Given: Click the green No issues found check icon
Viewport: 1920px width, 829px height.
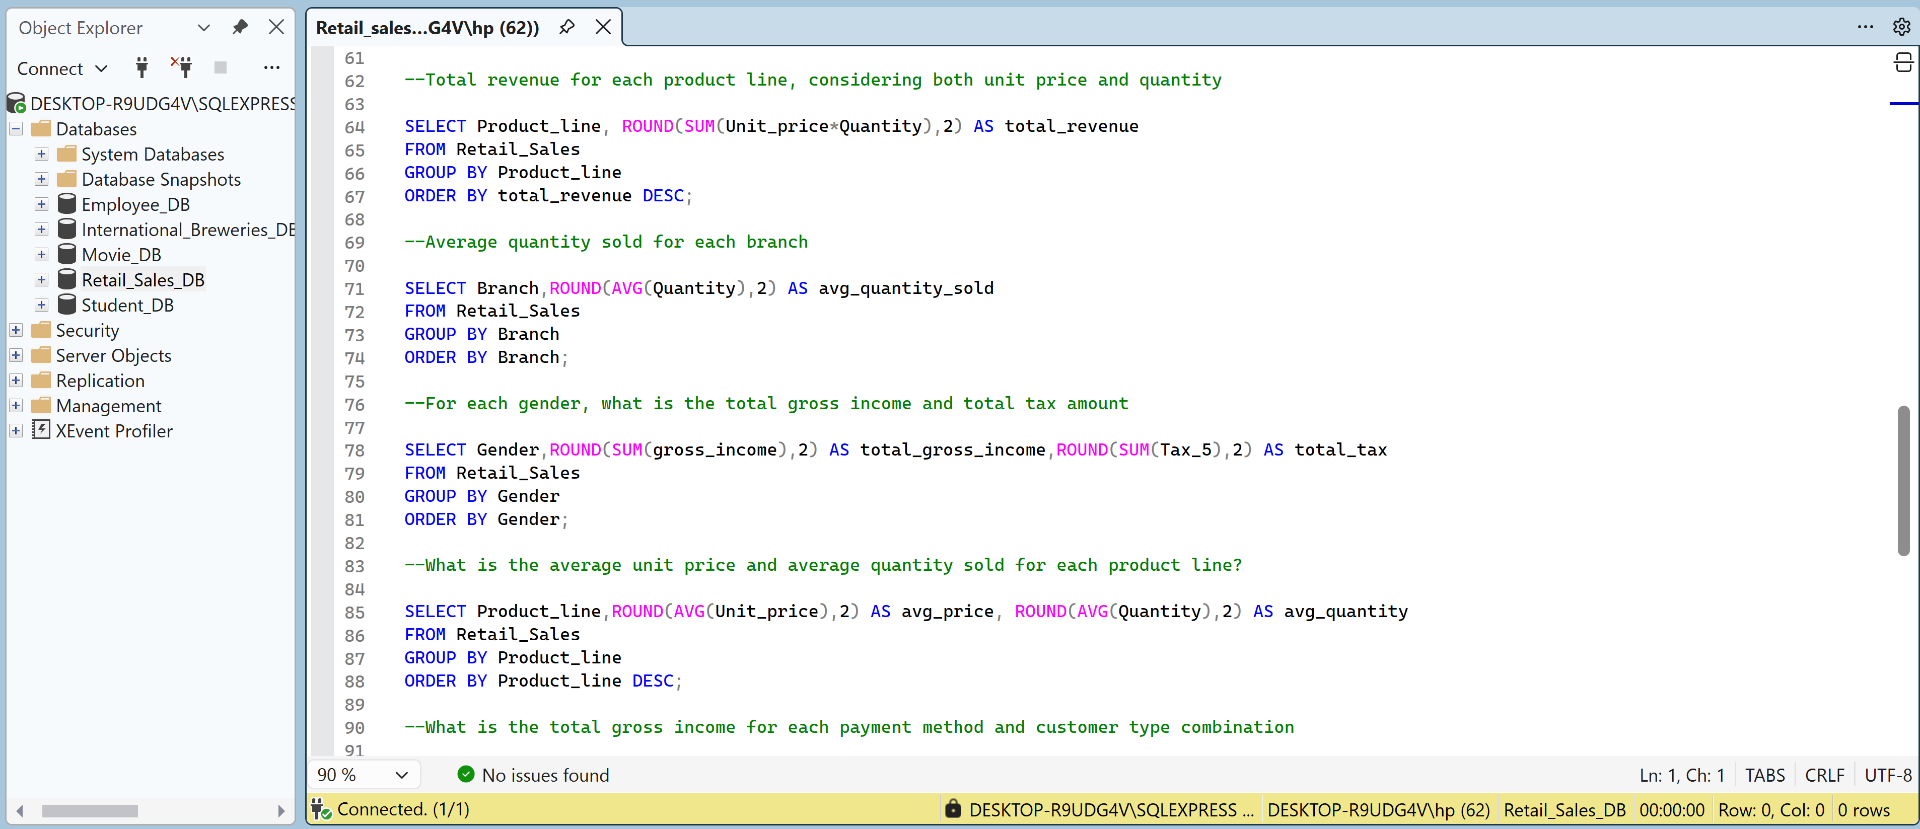Looking at the screenshot, I should tap(465, 774).
